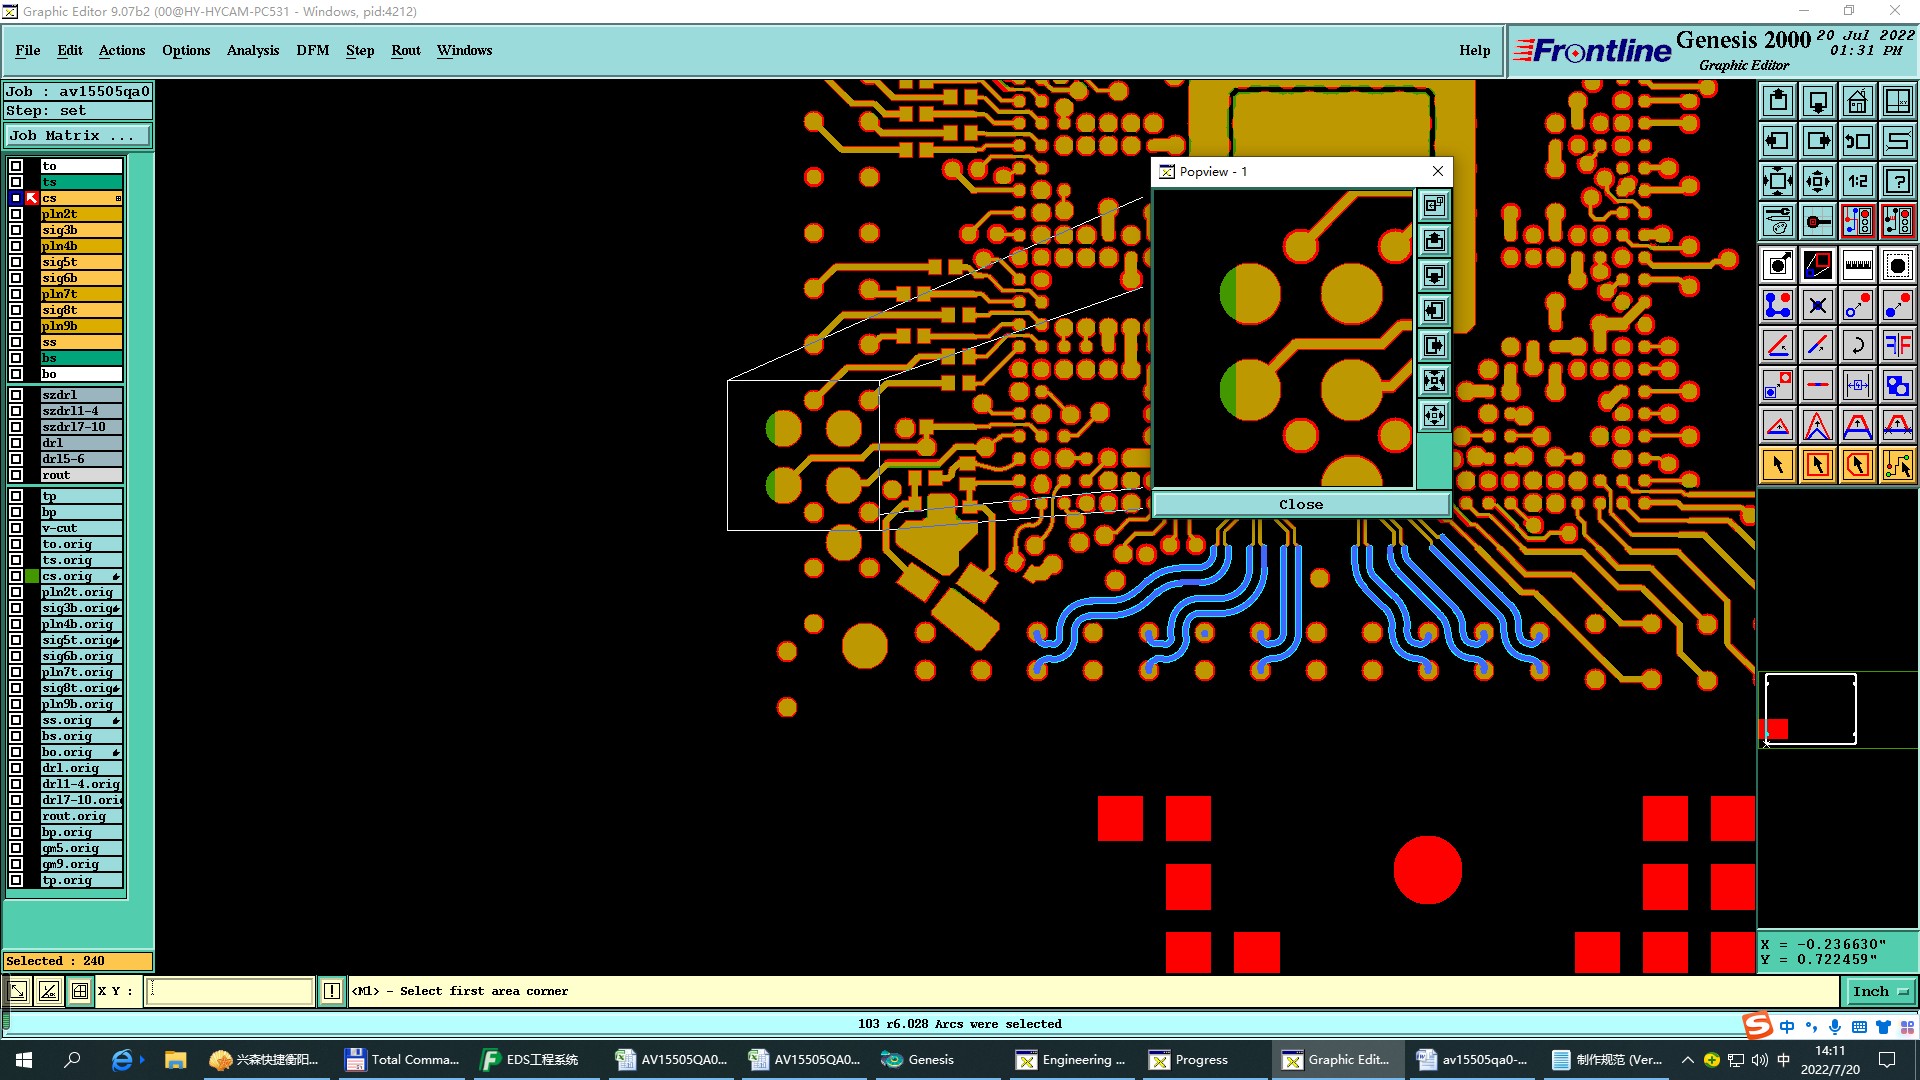This screenshot has width=1920, height=1080.
Task: Open the question mark help tool
Action: tap(1897, 181)
